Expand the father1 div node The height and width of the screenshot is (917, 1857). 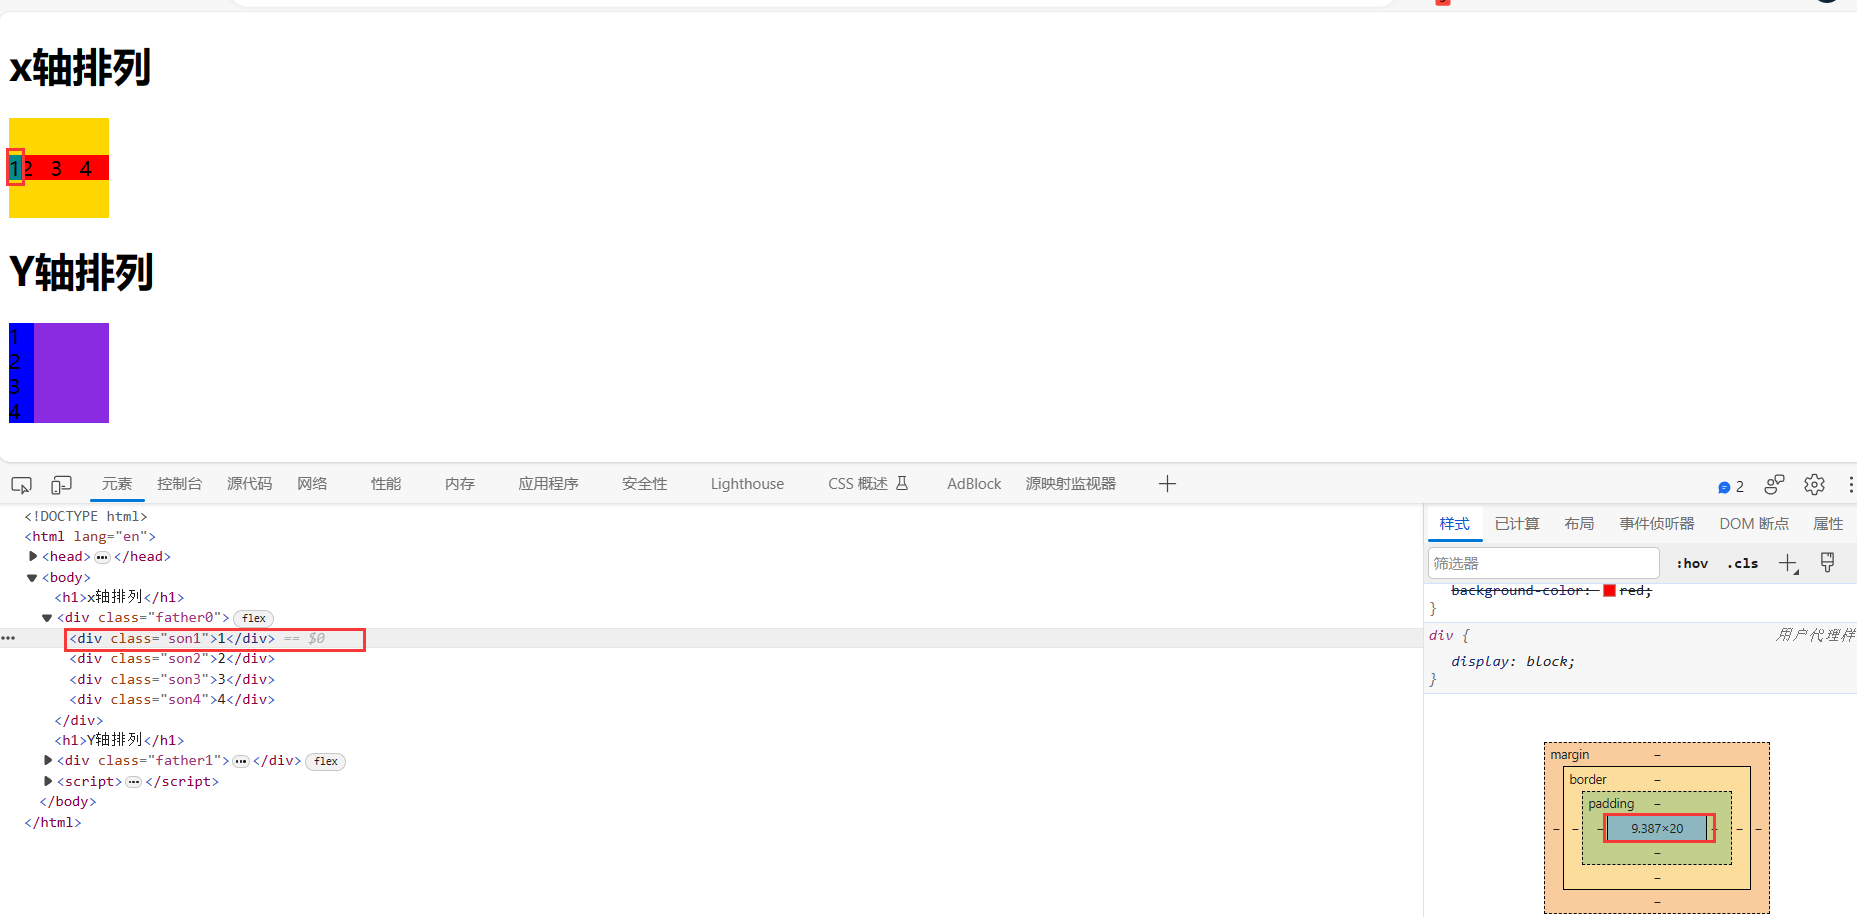coord(48,761)
